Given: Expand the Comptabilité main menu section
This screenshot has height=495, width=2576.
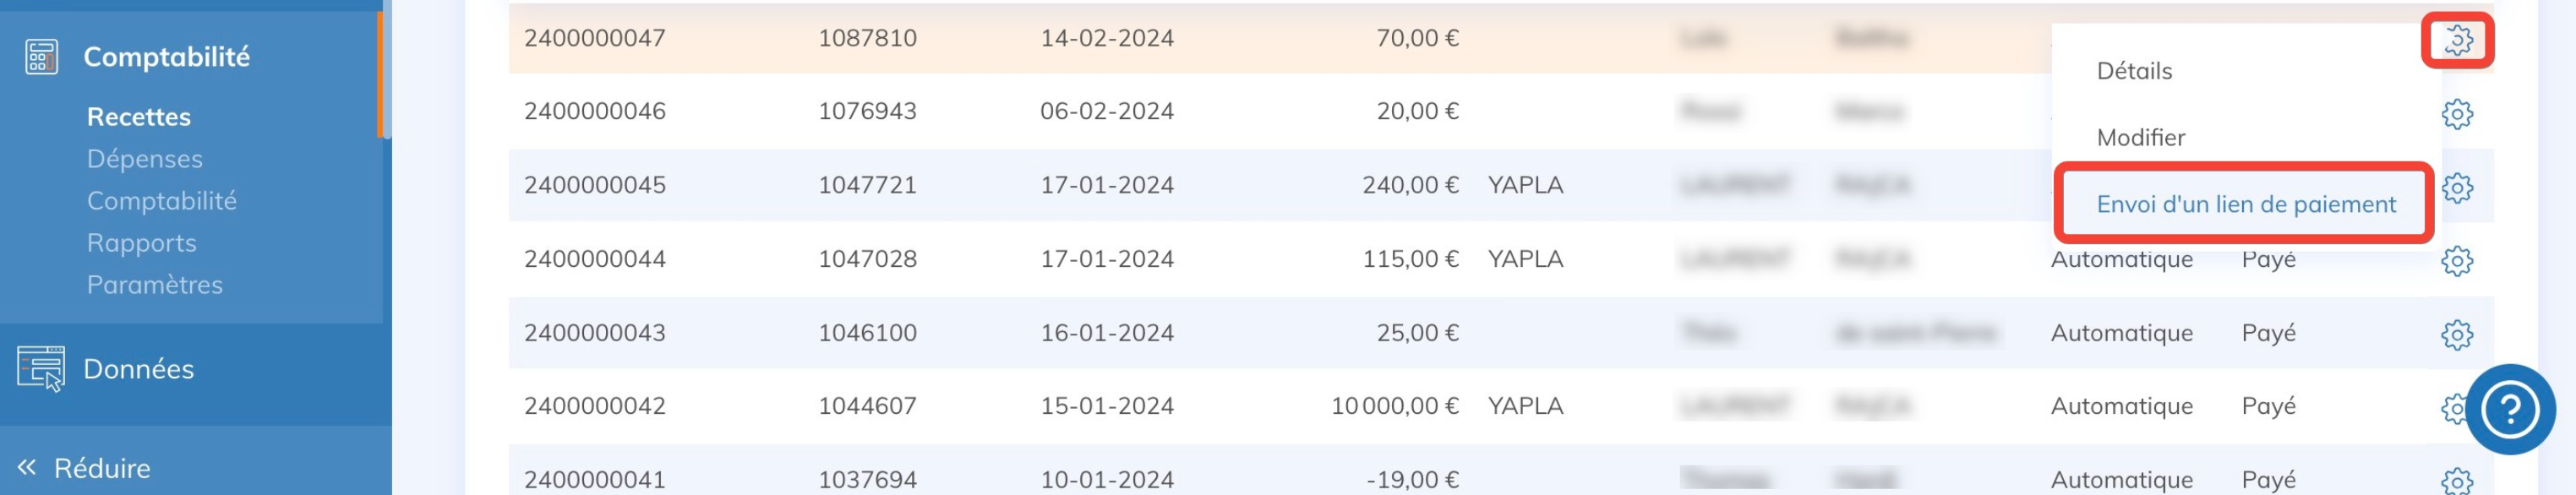Looking at the screenshot, I should point(166,57).
